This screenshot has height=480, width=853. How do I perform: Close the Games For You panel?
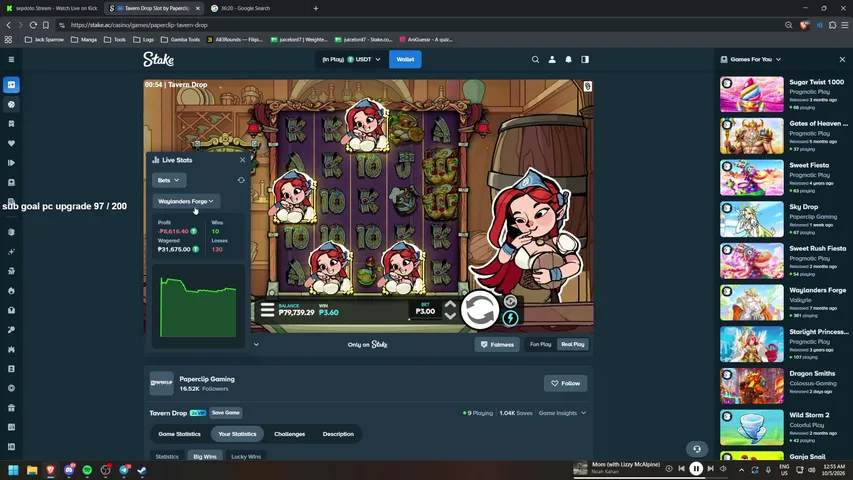coord(842,59)
